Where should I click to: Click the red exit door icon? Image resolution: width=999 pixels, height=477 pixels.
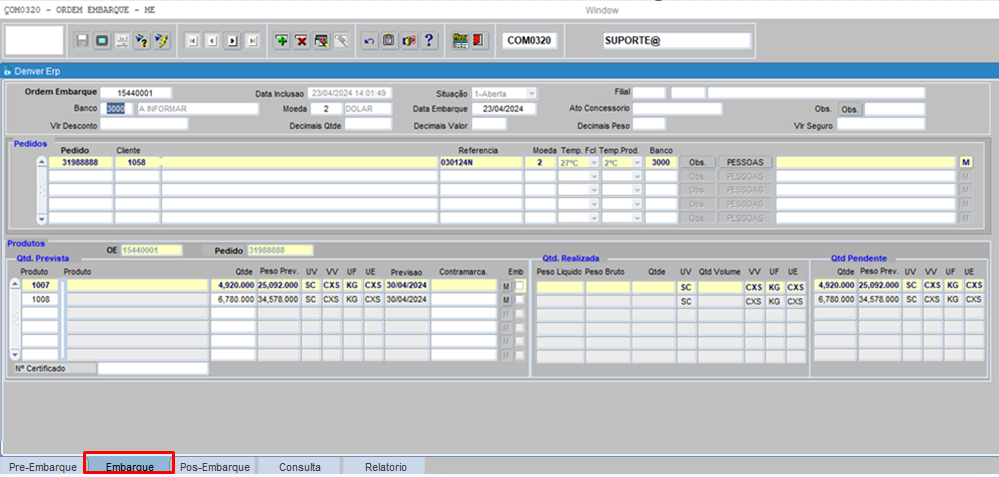pos(478,41)
